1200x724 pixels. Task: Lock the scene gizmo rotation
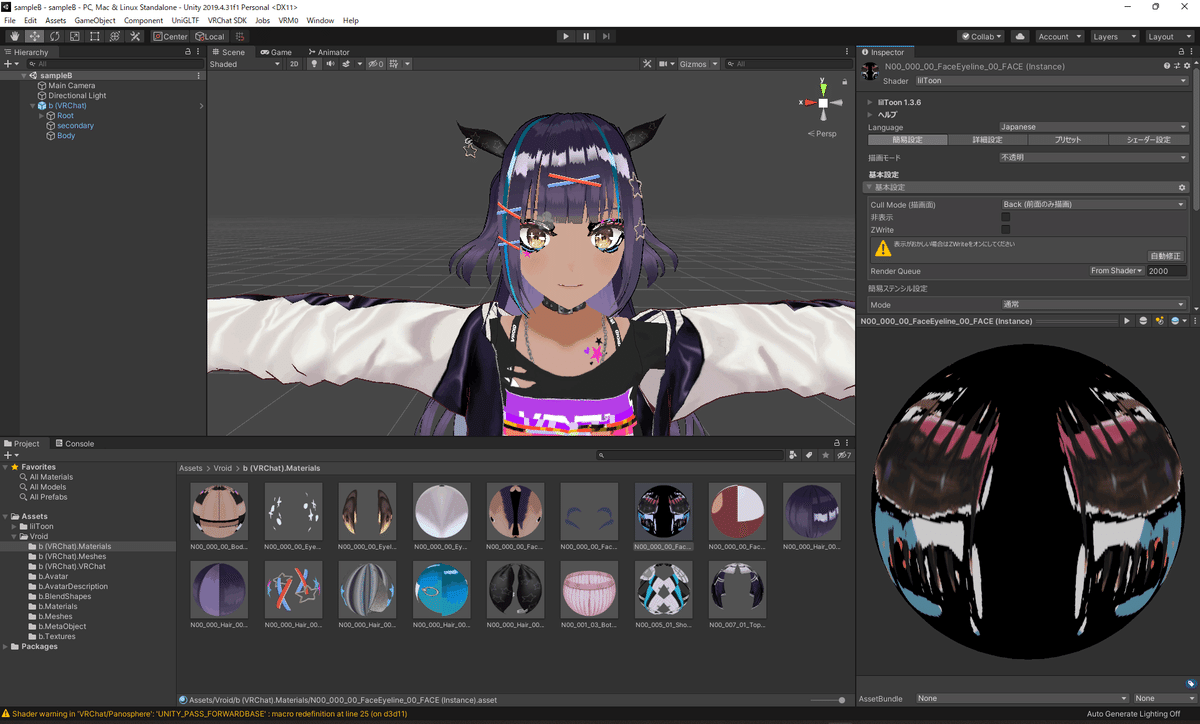[847, 80]
